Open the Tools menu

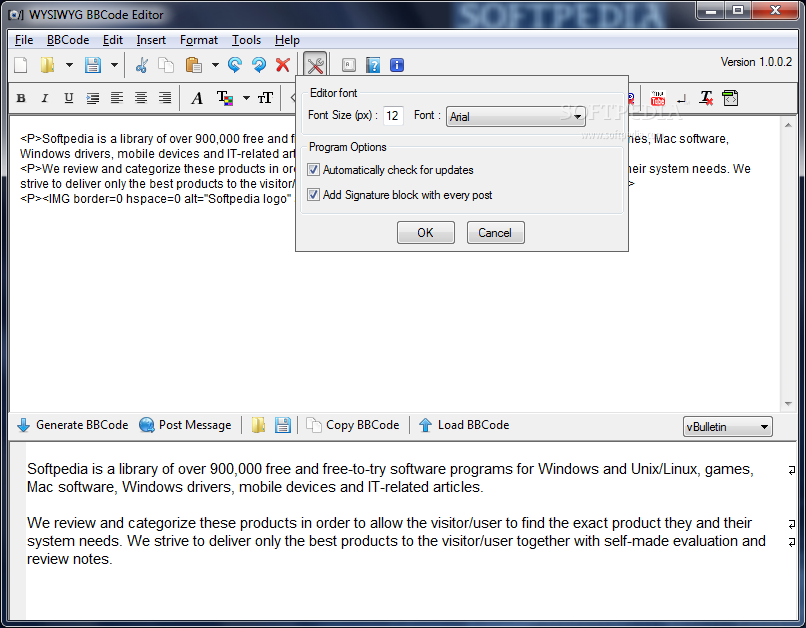246,40
